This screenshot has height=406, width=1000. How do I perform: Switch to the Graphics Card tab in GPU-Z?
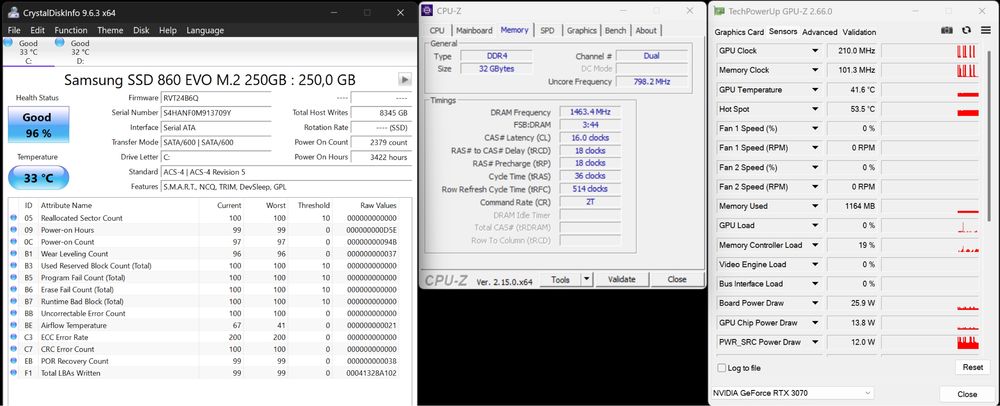[x=739, y=32]
